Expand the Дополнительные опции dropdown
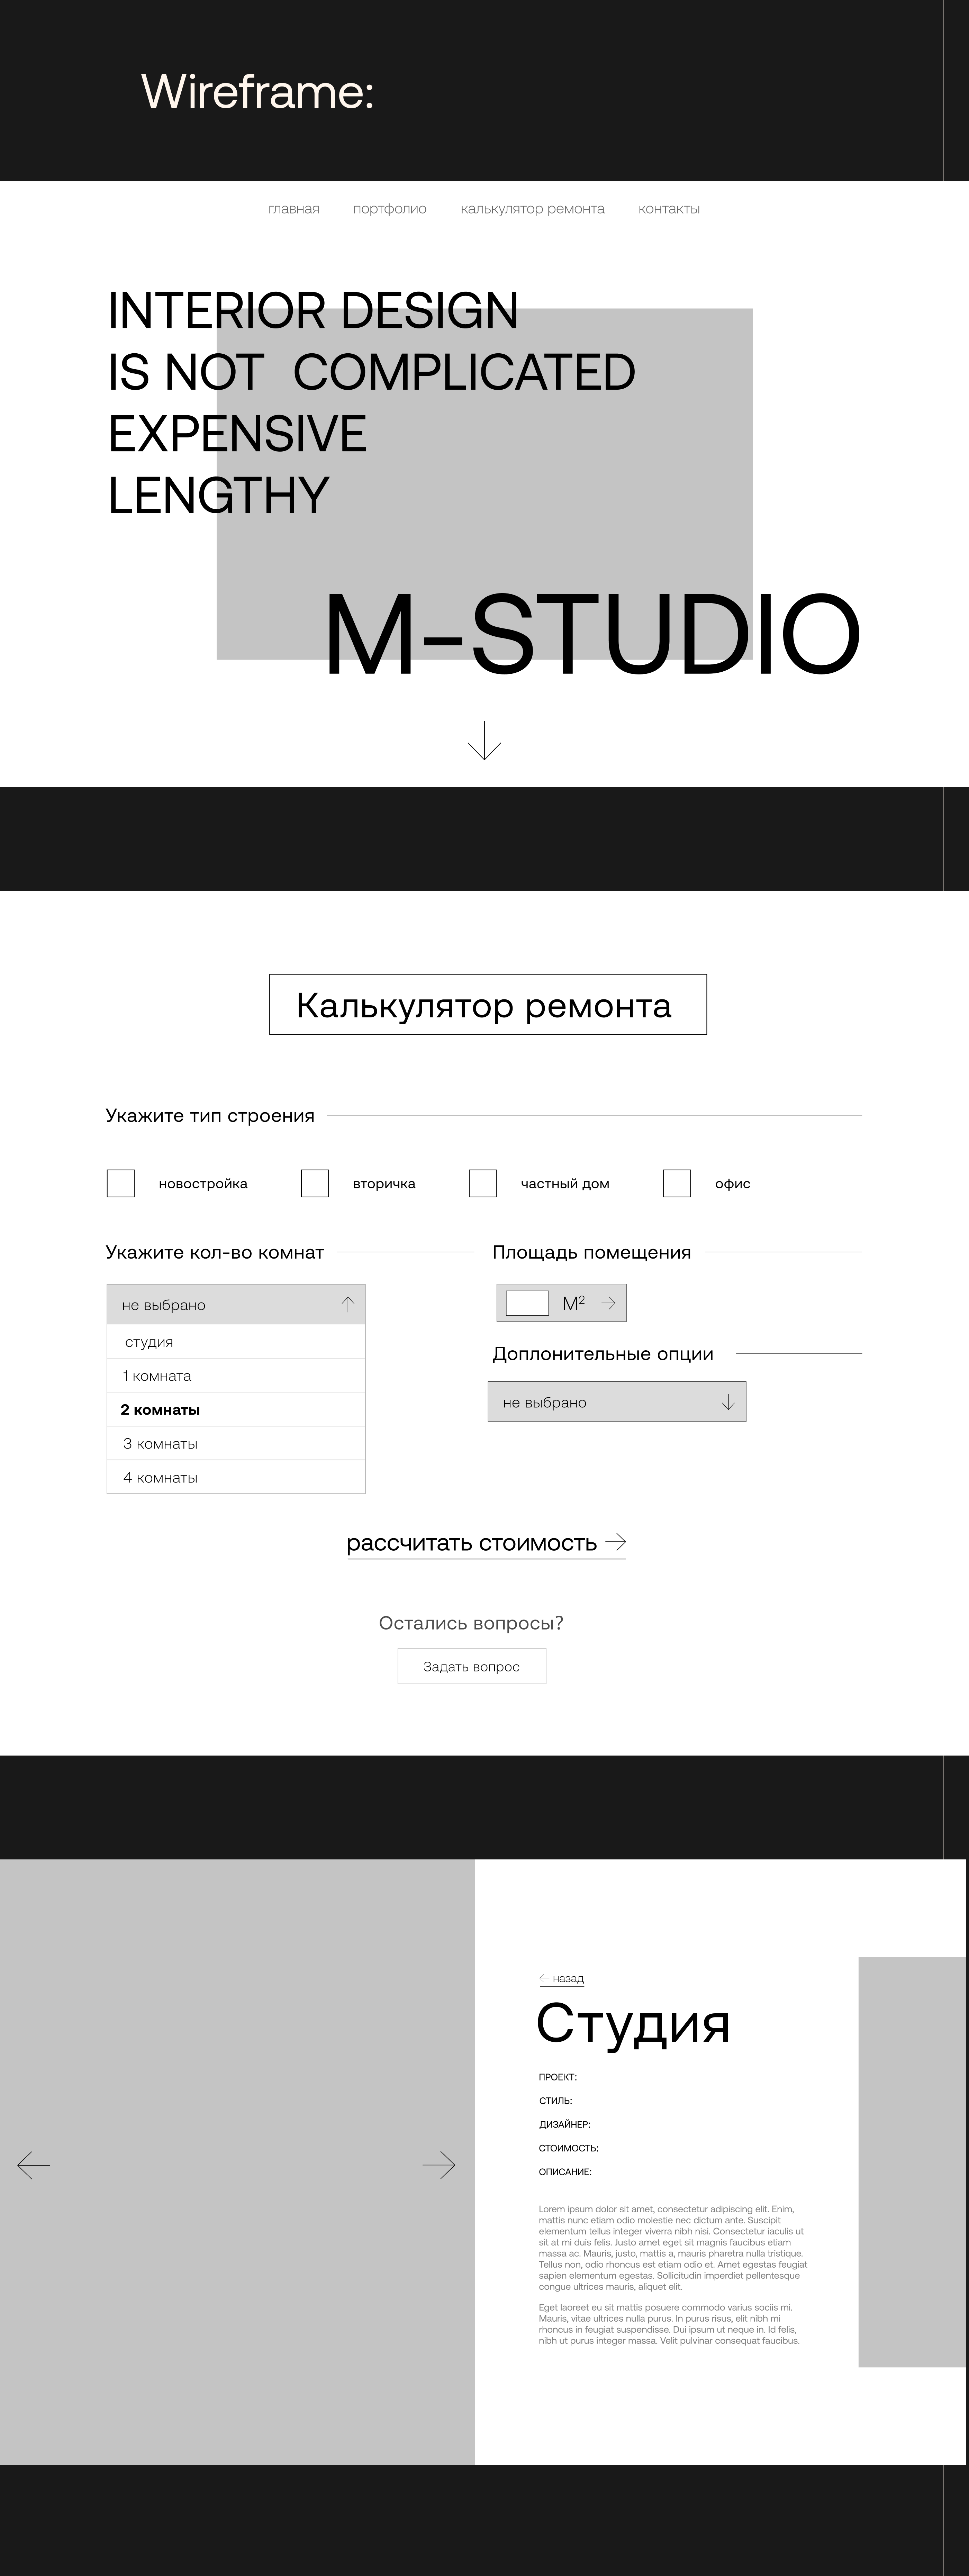Screen dimensions: 969x2576 [x=728, y=1402]
